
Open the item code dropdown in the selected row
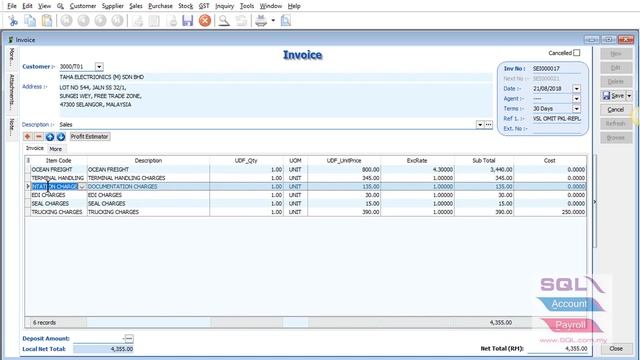(x=82, y=187)
